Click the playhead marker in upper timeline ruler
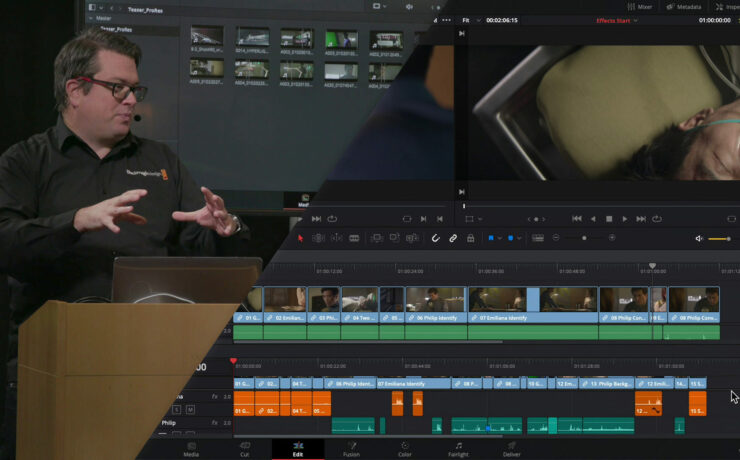 (x=652, y=266)
